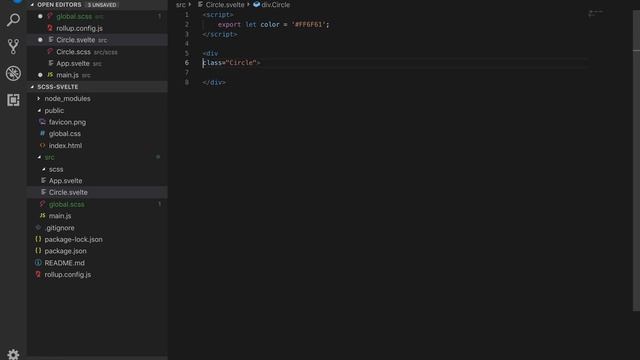
Task: Open main.js in project tree
Action: (60, 216)
